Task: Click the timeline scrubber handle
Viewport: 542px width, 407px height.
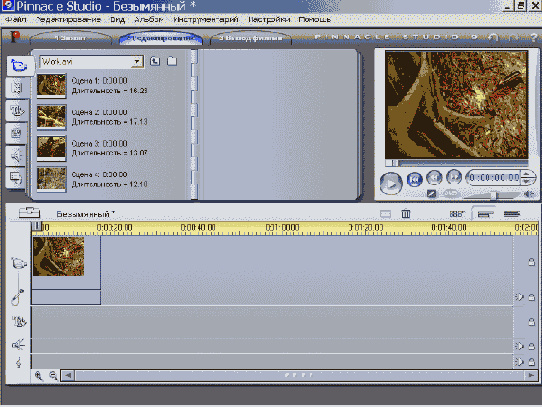Action: 36,226
